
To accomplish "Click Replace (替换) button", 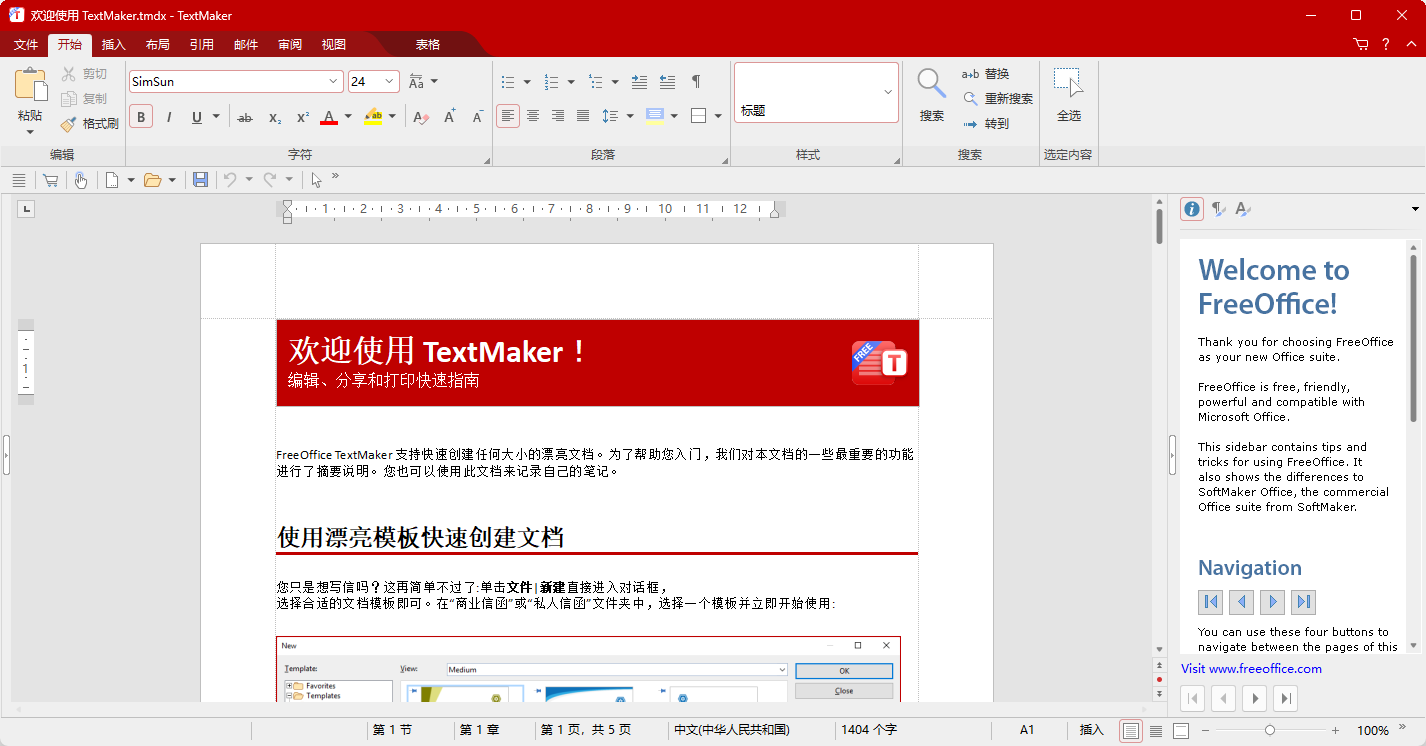I will point(985,74).
